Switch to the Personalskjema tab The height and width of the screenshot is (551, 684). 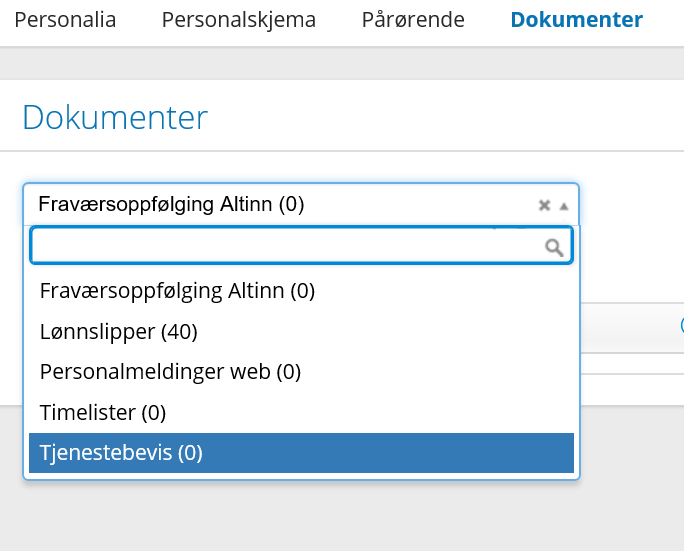[x=239, y=20]
